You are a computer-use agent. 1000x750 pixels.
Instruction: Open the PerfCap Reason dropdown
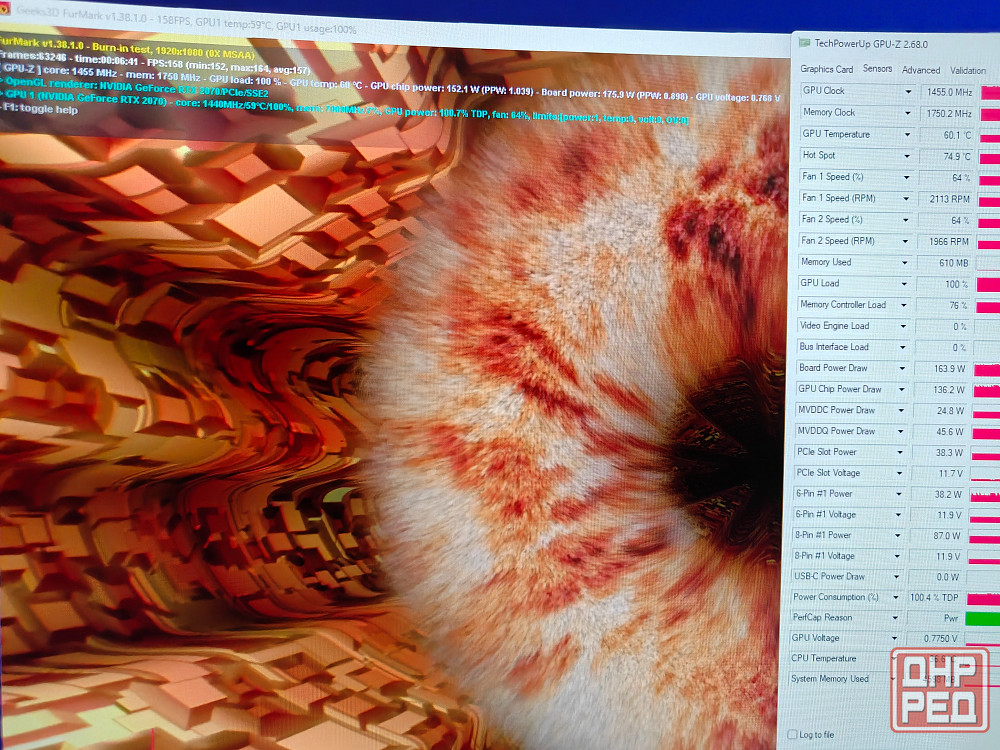click(900, 618)
